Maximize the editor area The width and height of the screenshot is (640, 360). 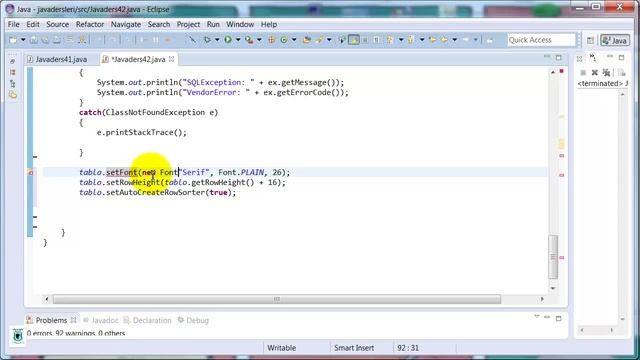[x=558, y=58]
